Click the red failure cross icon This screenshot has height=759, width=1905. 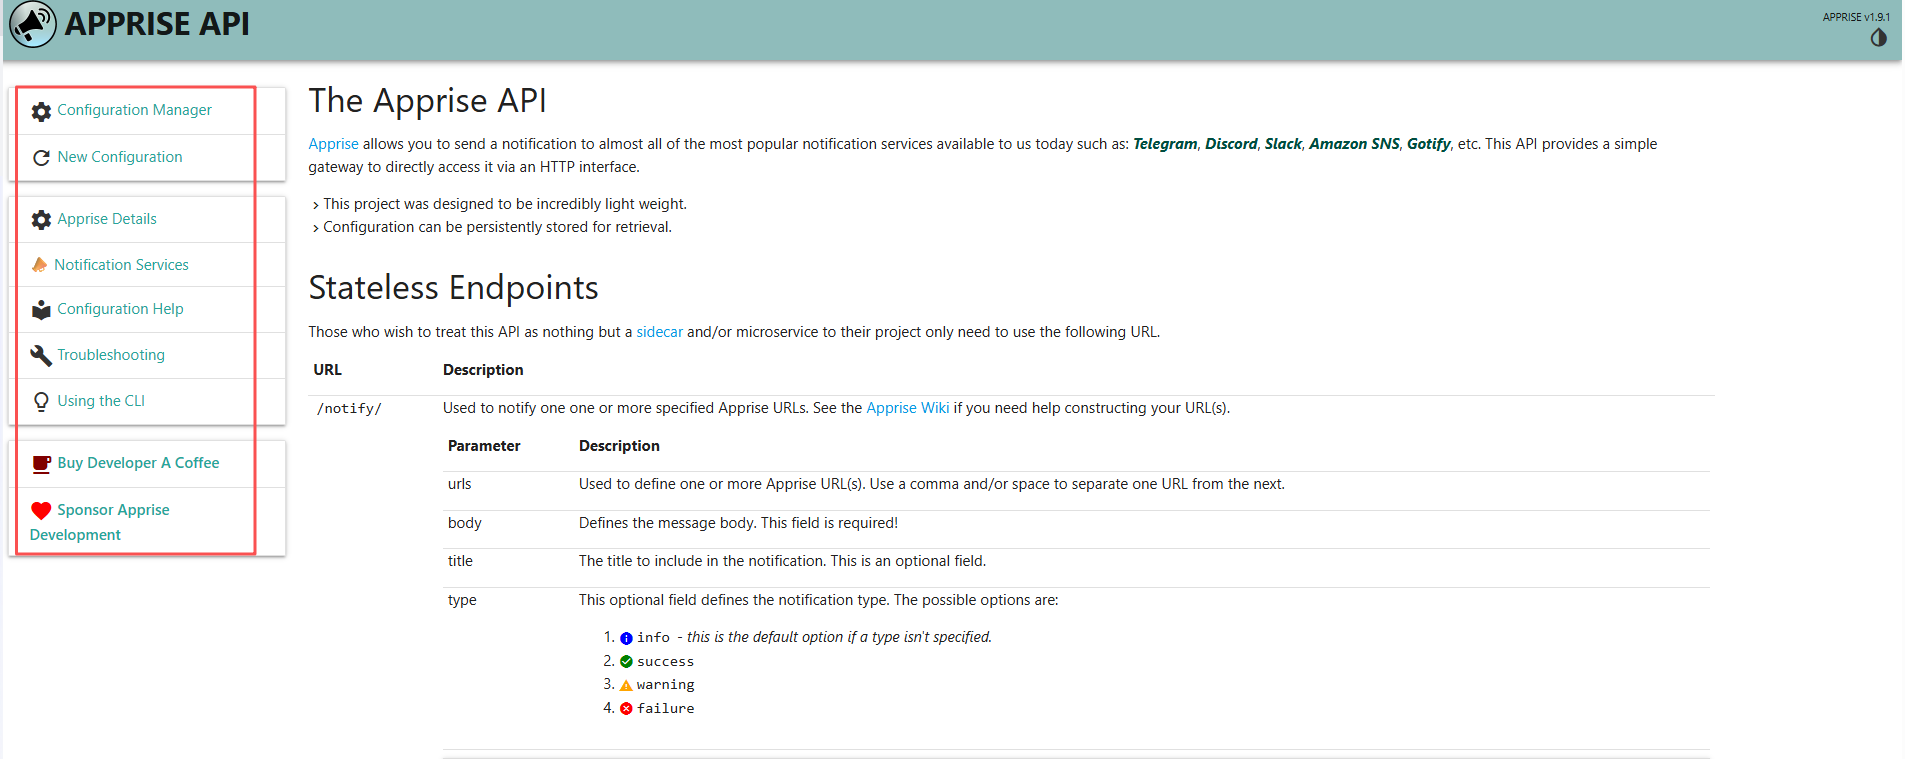coord(626,709)
